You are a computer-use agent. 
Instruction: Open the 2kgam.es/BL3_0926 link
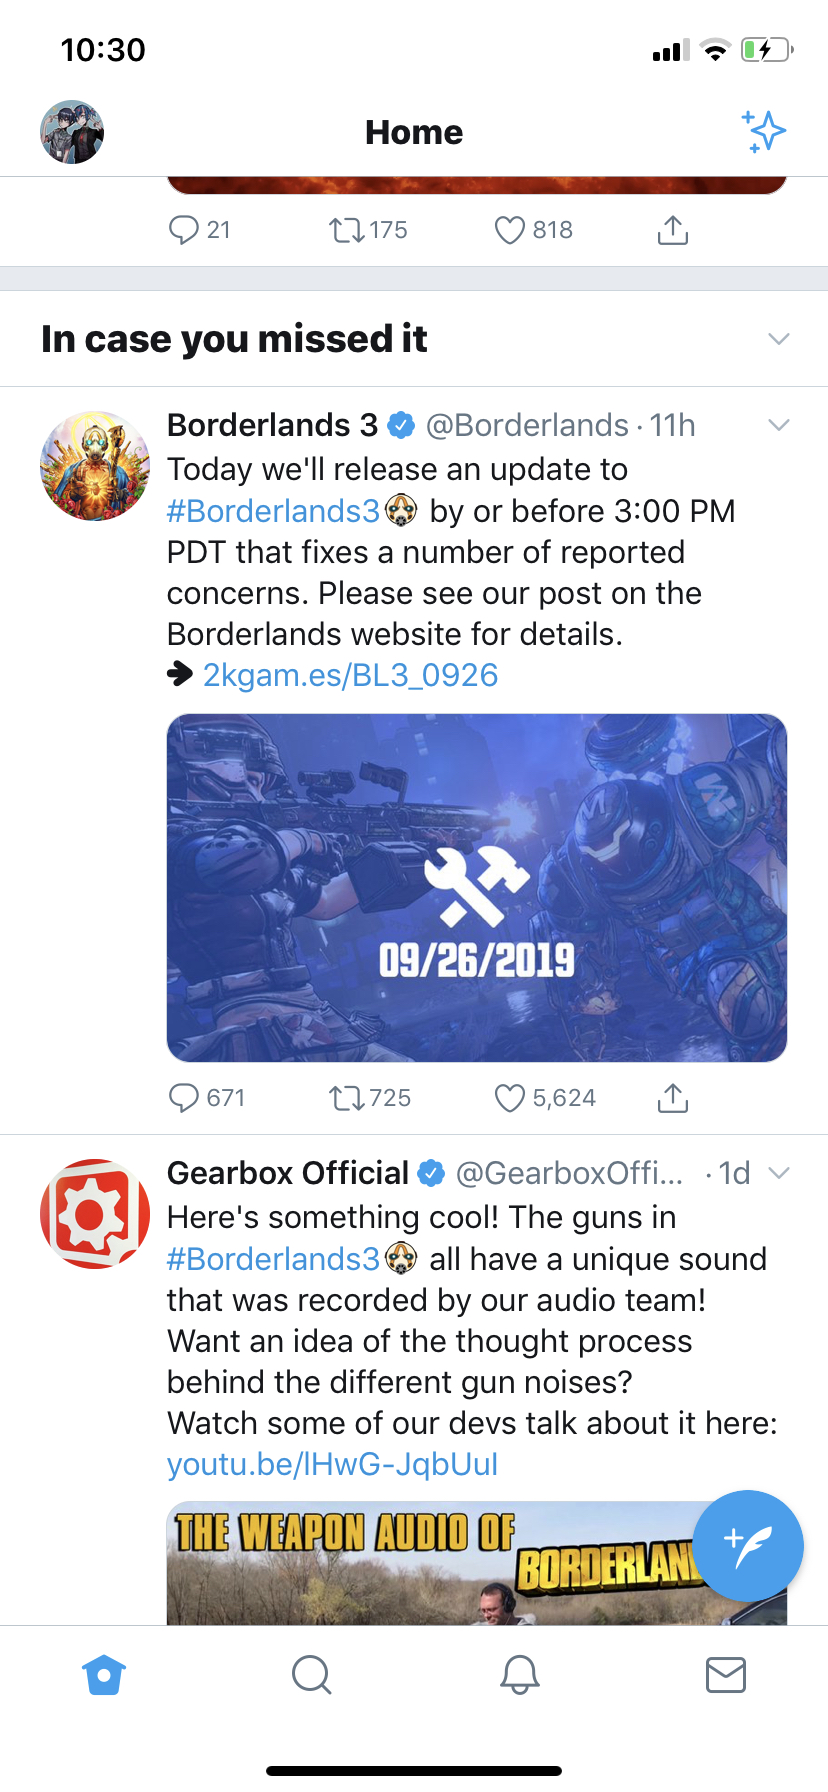(350, 675)
